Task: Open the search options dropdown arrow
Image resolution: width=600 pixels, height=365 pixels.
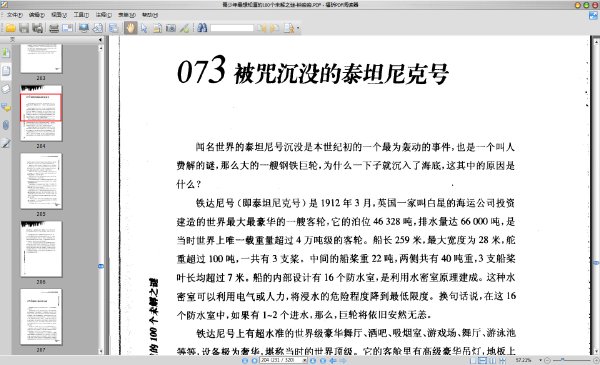Action: (x=298, y=28)
